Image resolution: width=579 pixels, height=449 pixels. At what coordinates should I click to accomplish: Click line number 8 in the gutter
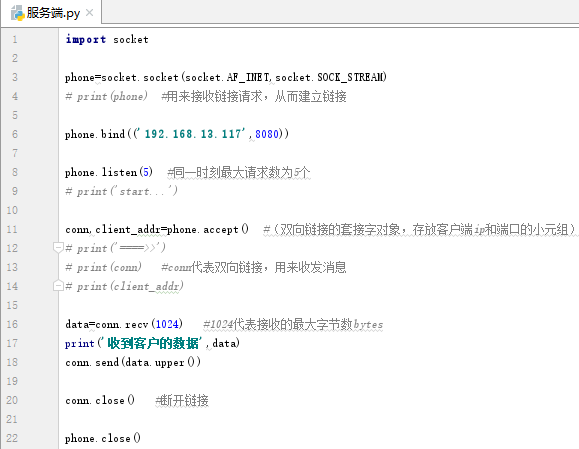pyautogui.click(x=15, y=172)
